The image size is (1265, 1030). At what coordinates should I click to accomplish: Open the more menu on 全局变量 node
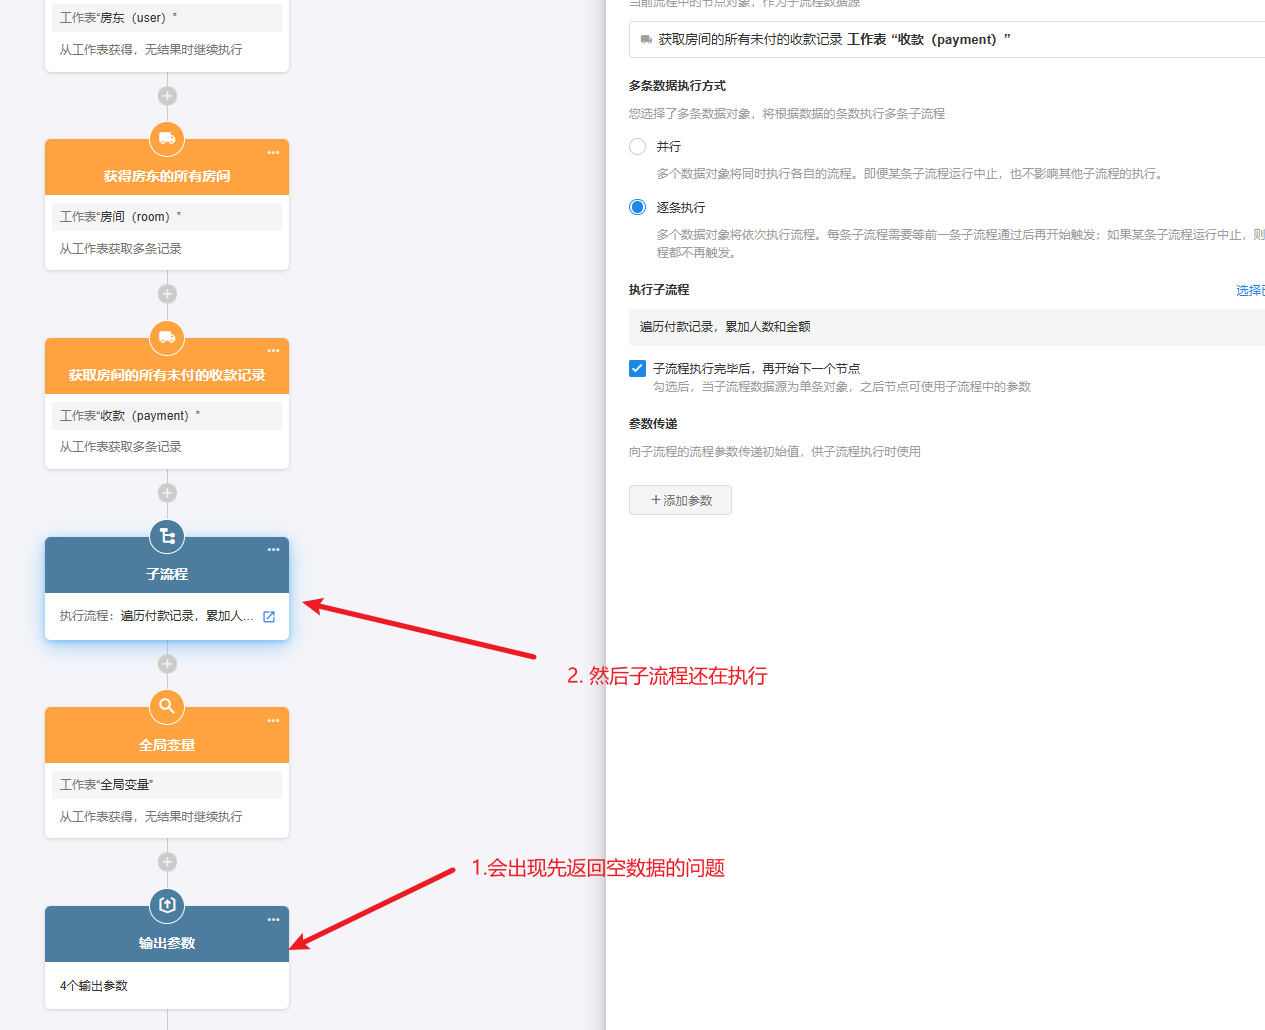(x=273, y=721)
